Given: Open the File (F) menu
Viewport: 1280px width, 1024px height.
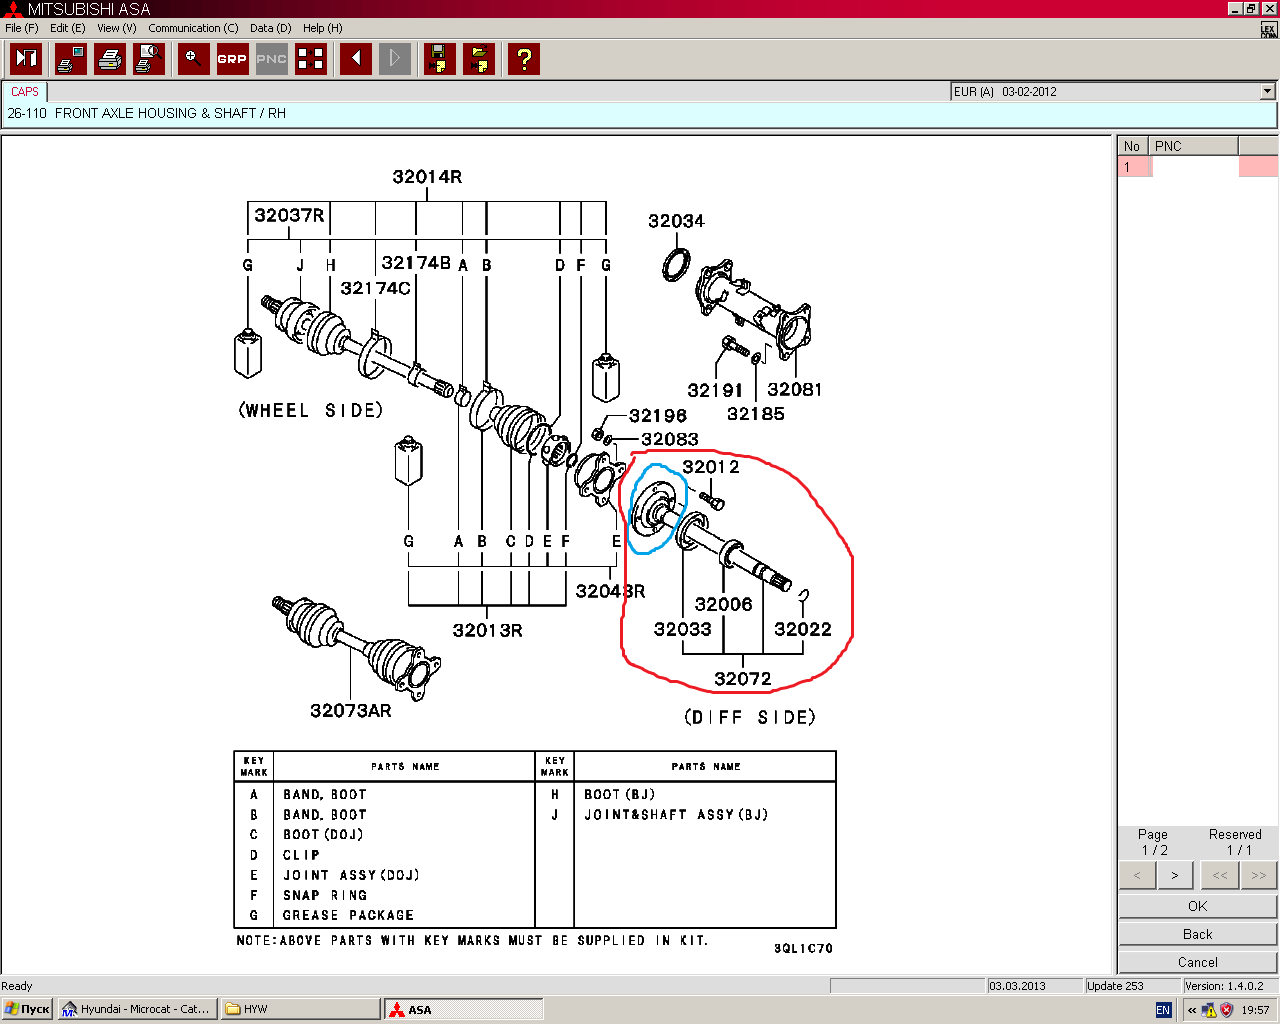Looking at the screenshot, I should coord(21,28).
